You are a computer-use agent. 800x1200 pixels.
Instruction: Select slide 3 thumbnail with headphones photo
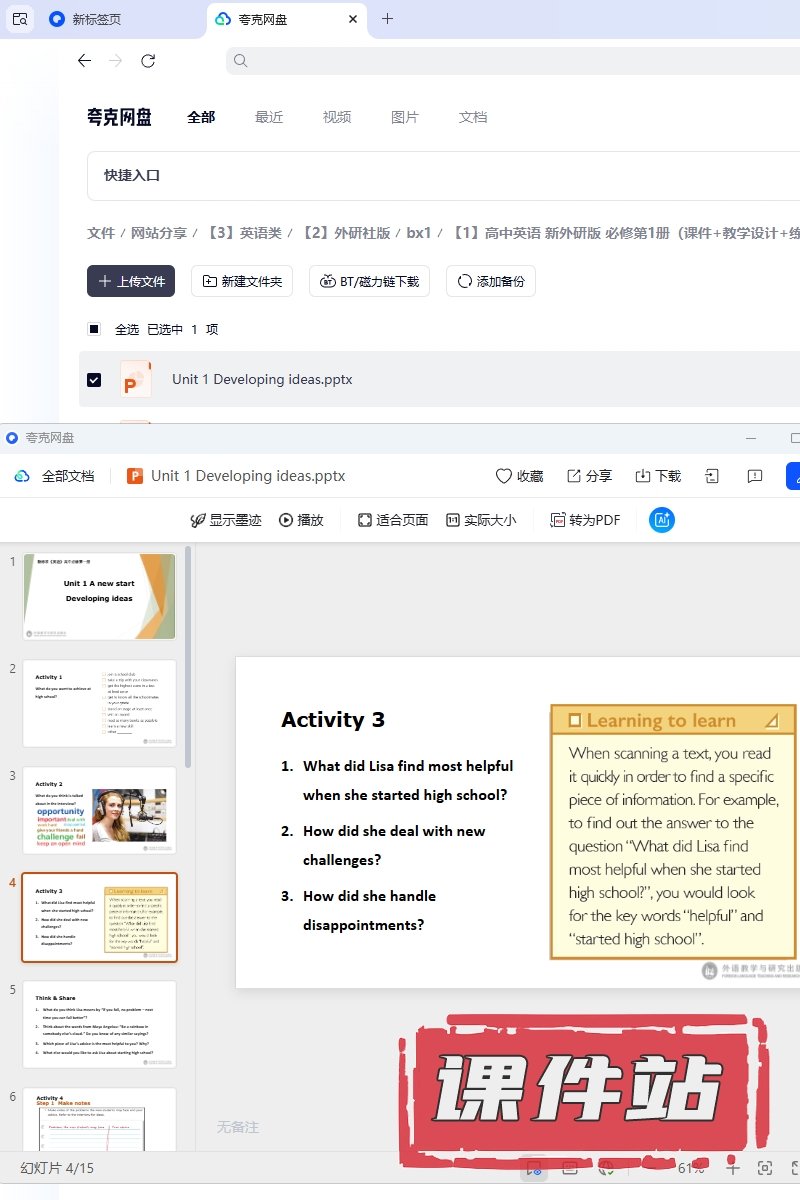point(100,810)
